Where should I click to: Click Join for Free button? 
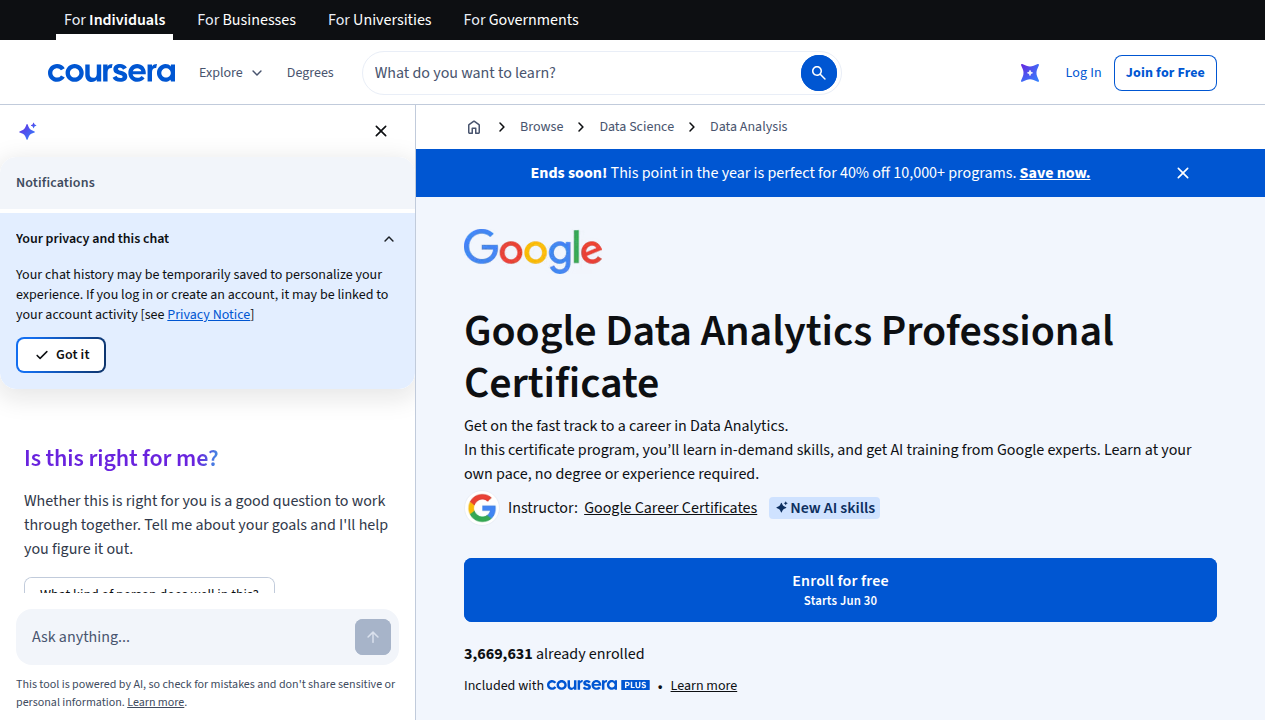(1165, 73)
